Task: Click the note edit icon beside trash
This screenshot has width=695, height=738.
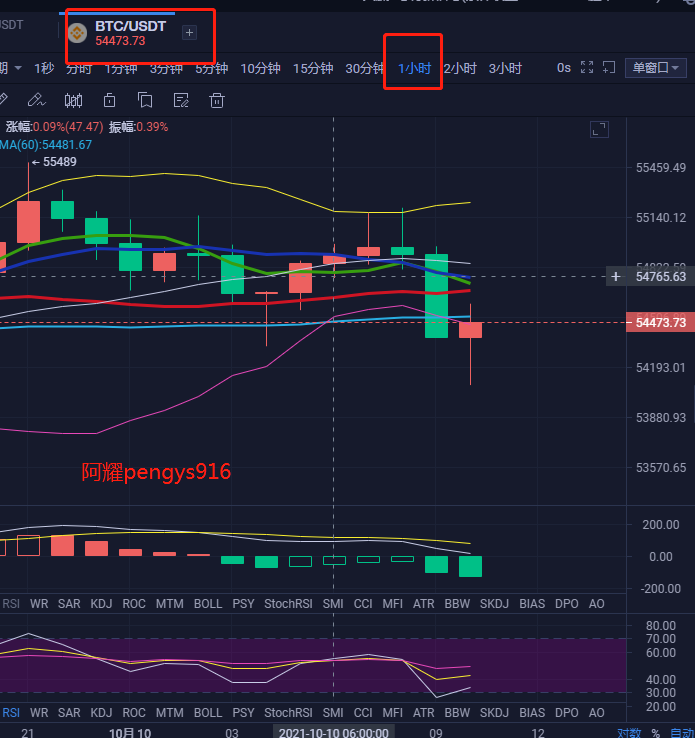Action: tap(181, 100)
